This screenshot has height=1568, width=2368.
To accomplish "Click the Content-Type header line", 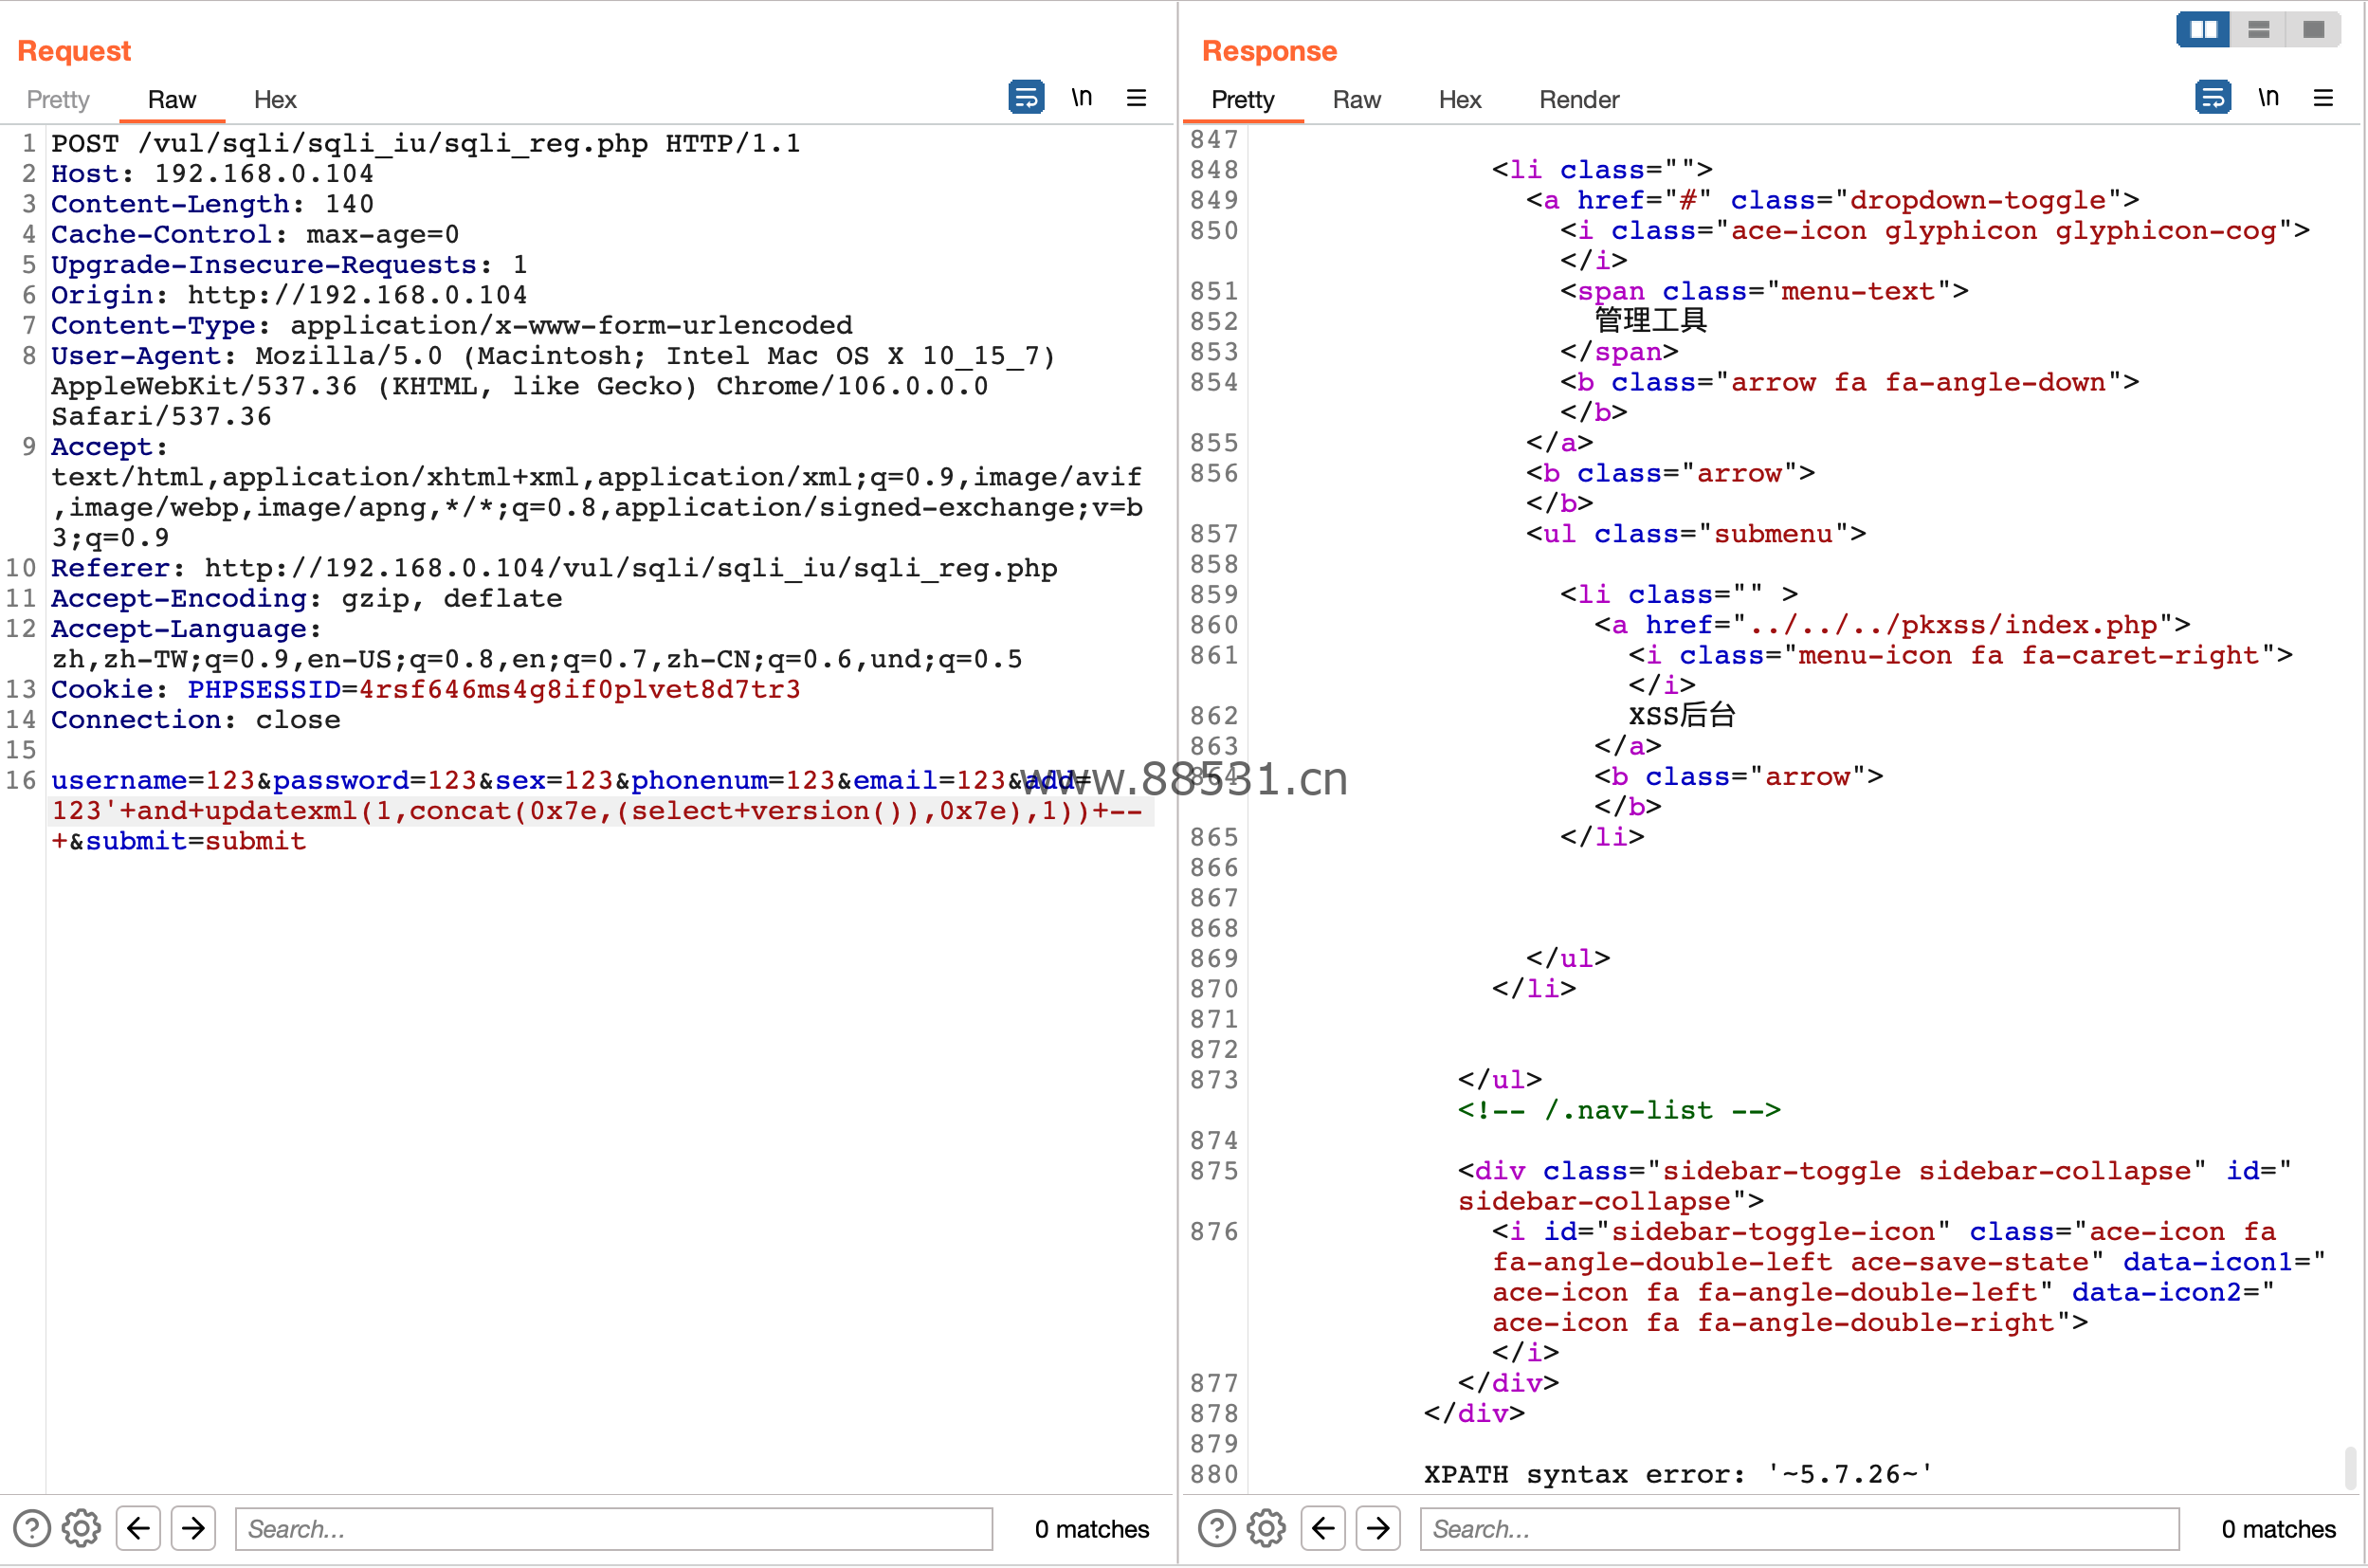I will click(452, 325).
